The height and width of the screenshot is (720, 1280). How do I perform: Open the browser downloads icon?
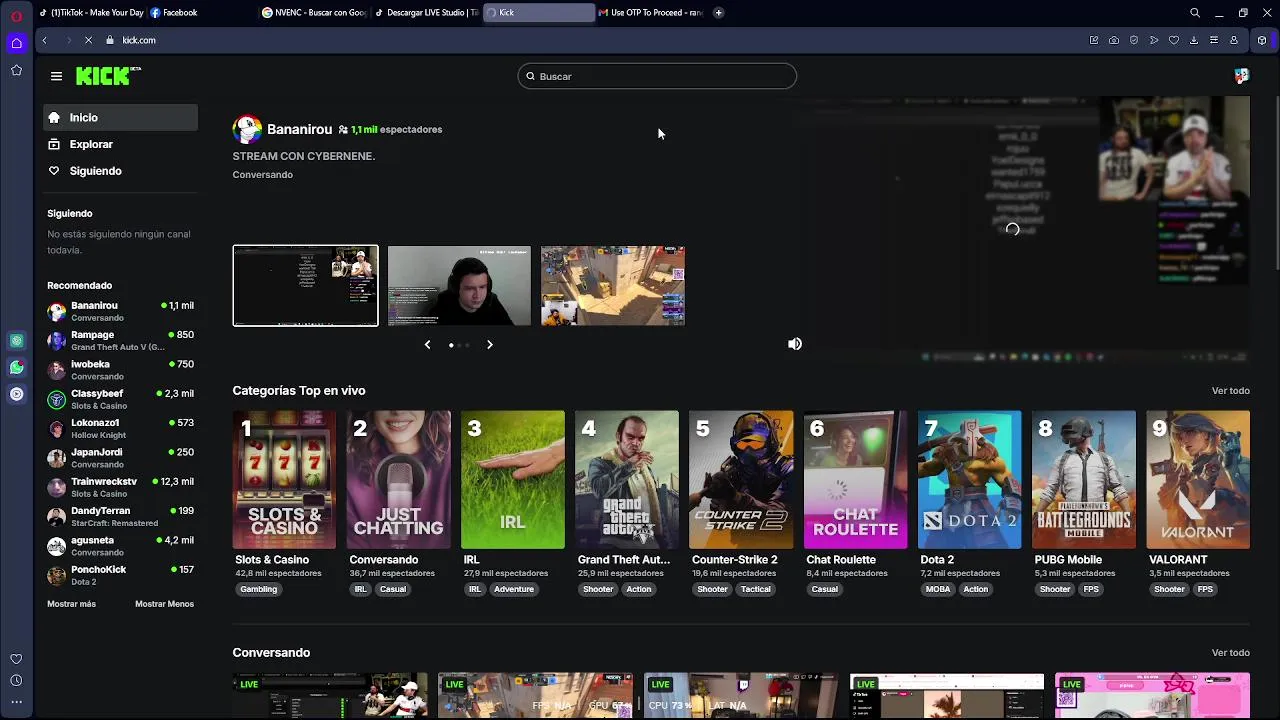[x=1194, y=40]
